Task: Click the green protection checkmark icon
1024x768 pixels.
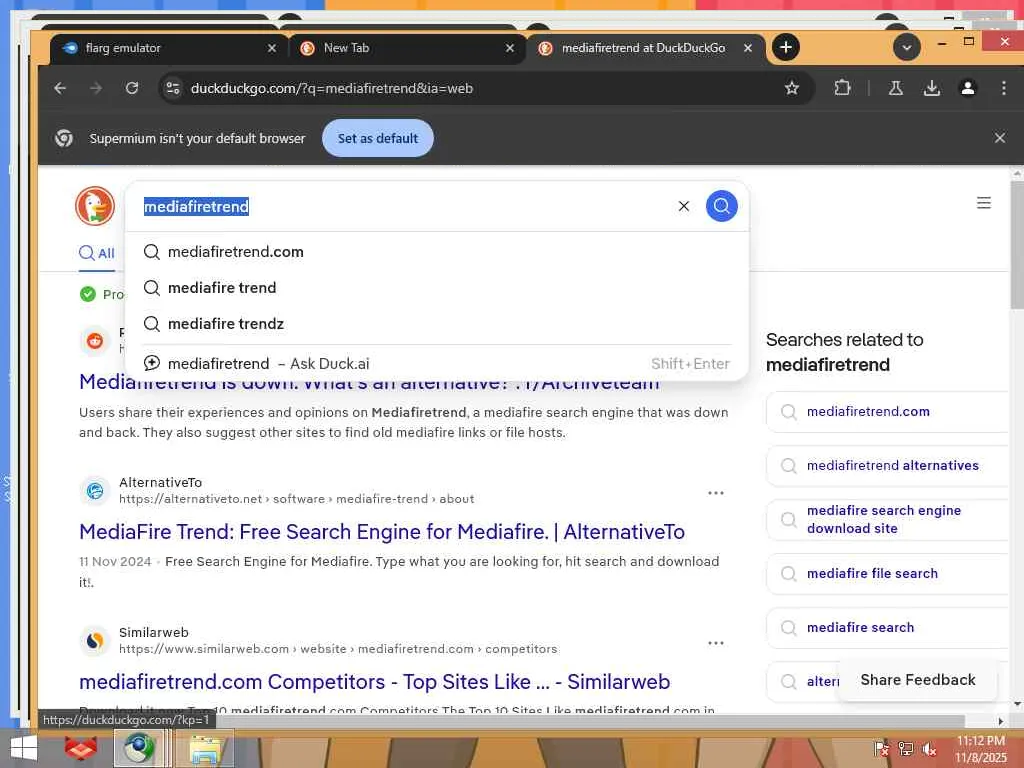Action: 88,295
